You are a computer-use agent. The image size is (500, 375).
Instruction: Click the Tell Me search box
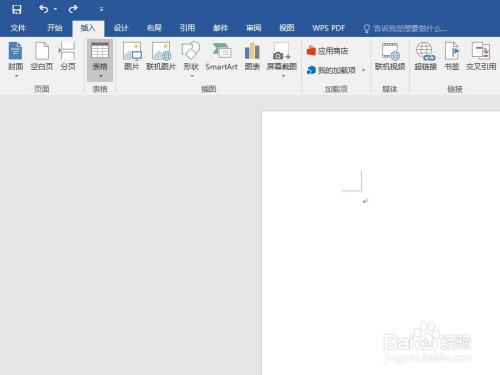click(405, 29)
